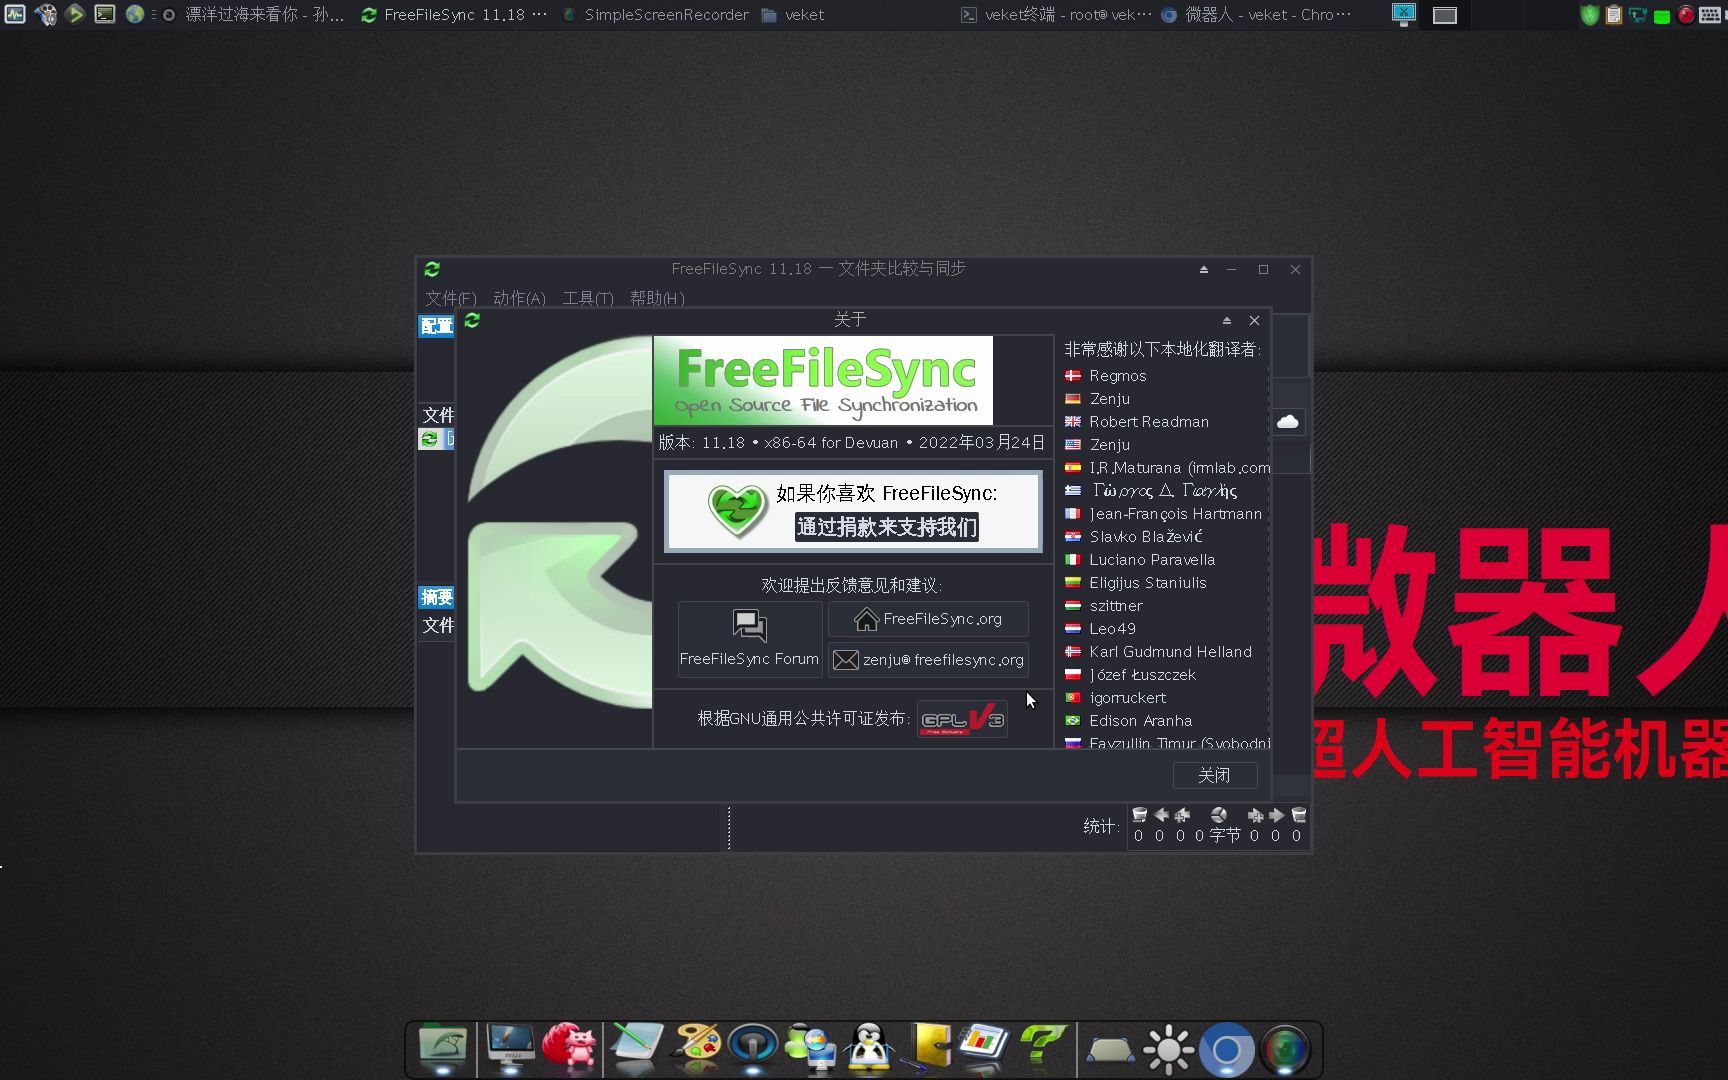Click the cloud storage icon in main window
Image resolution: width=1728 pixels, height=1080 pixels.
[x=1288, y=421]
